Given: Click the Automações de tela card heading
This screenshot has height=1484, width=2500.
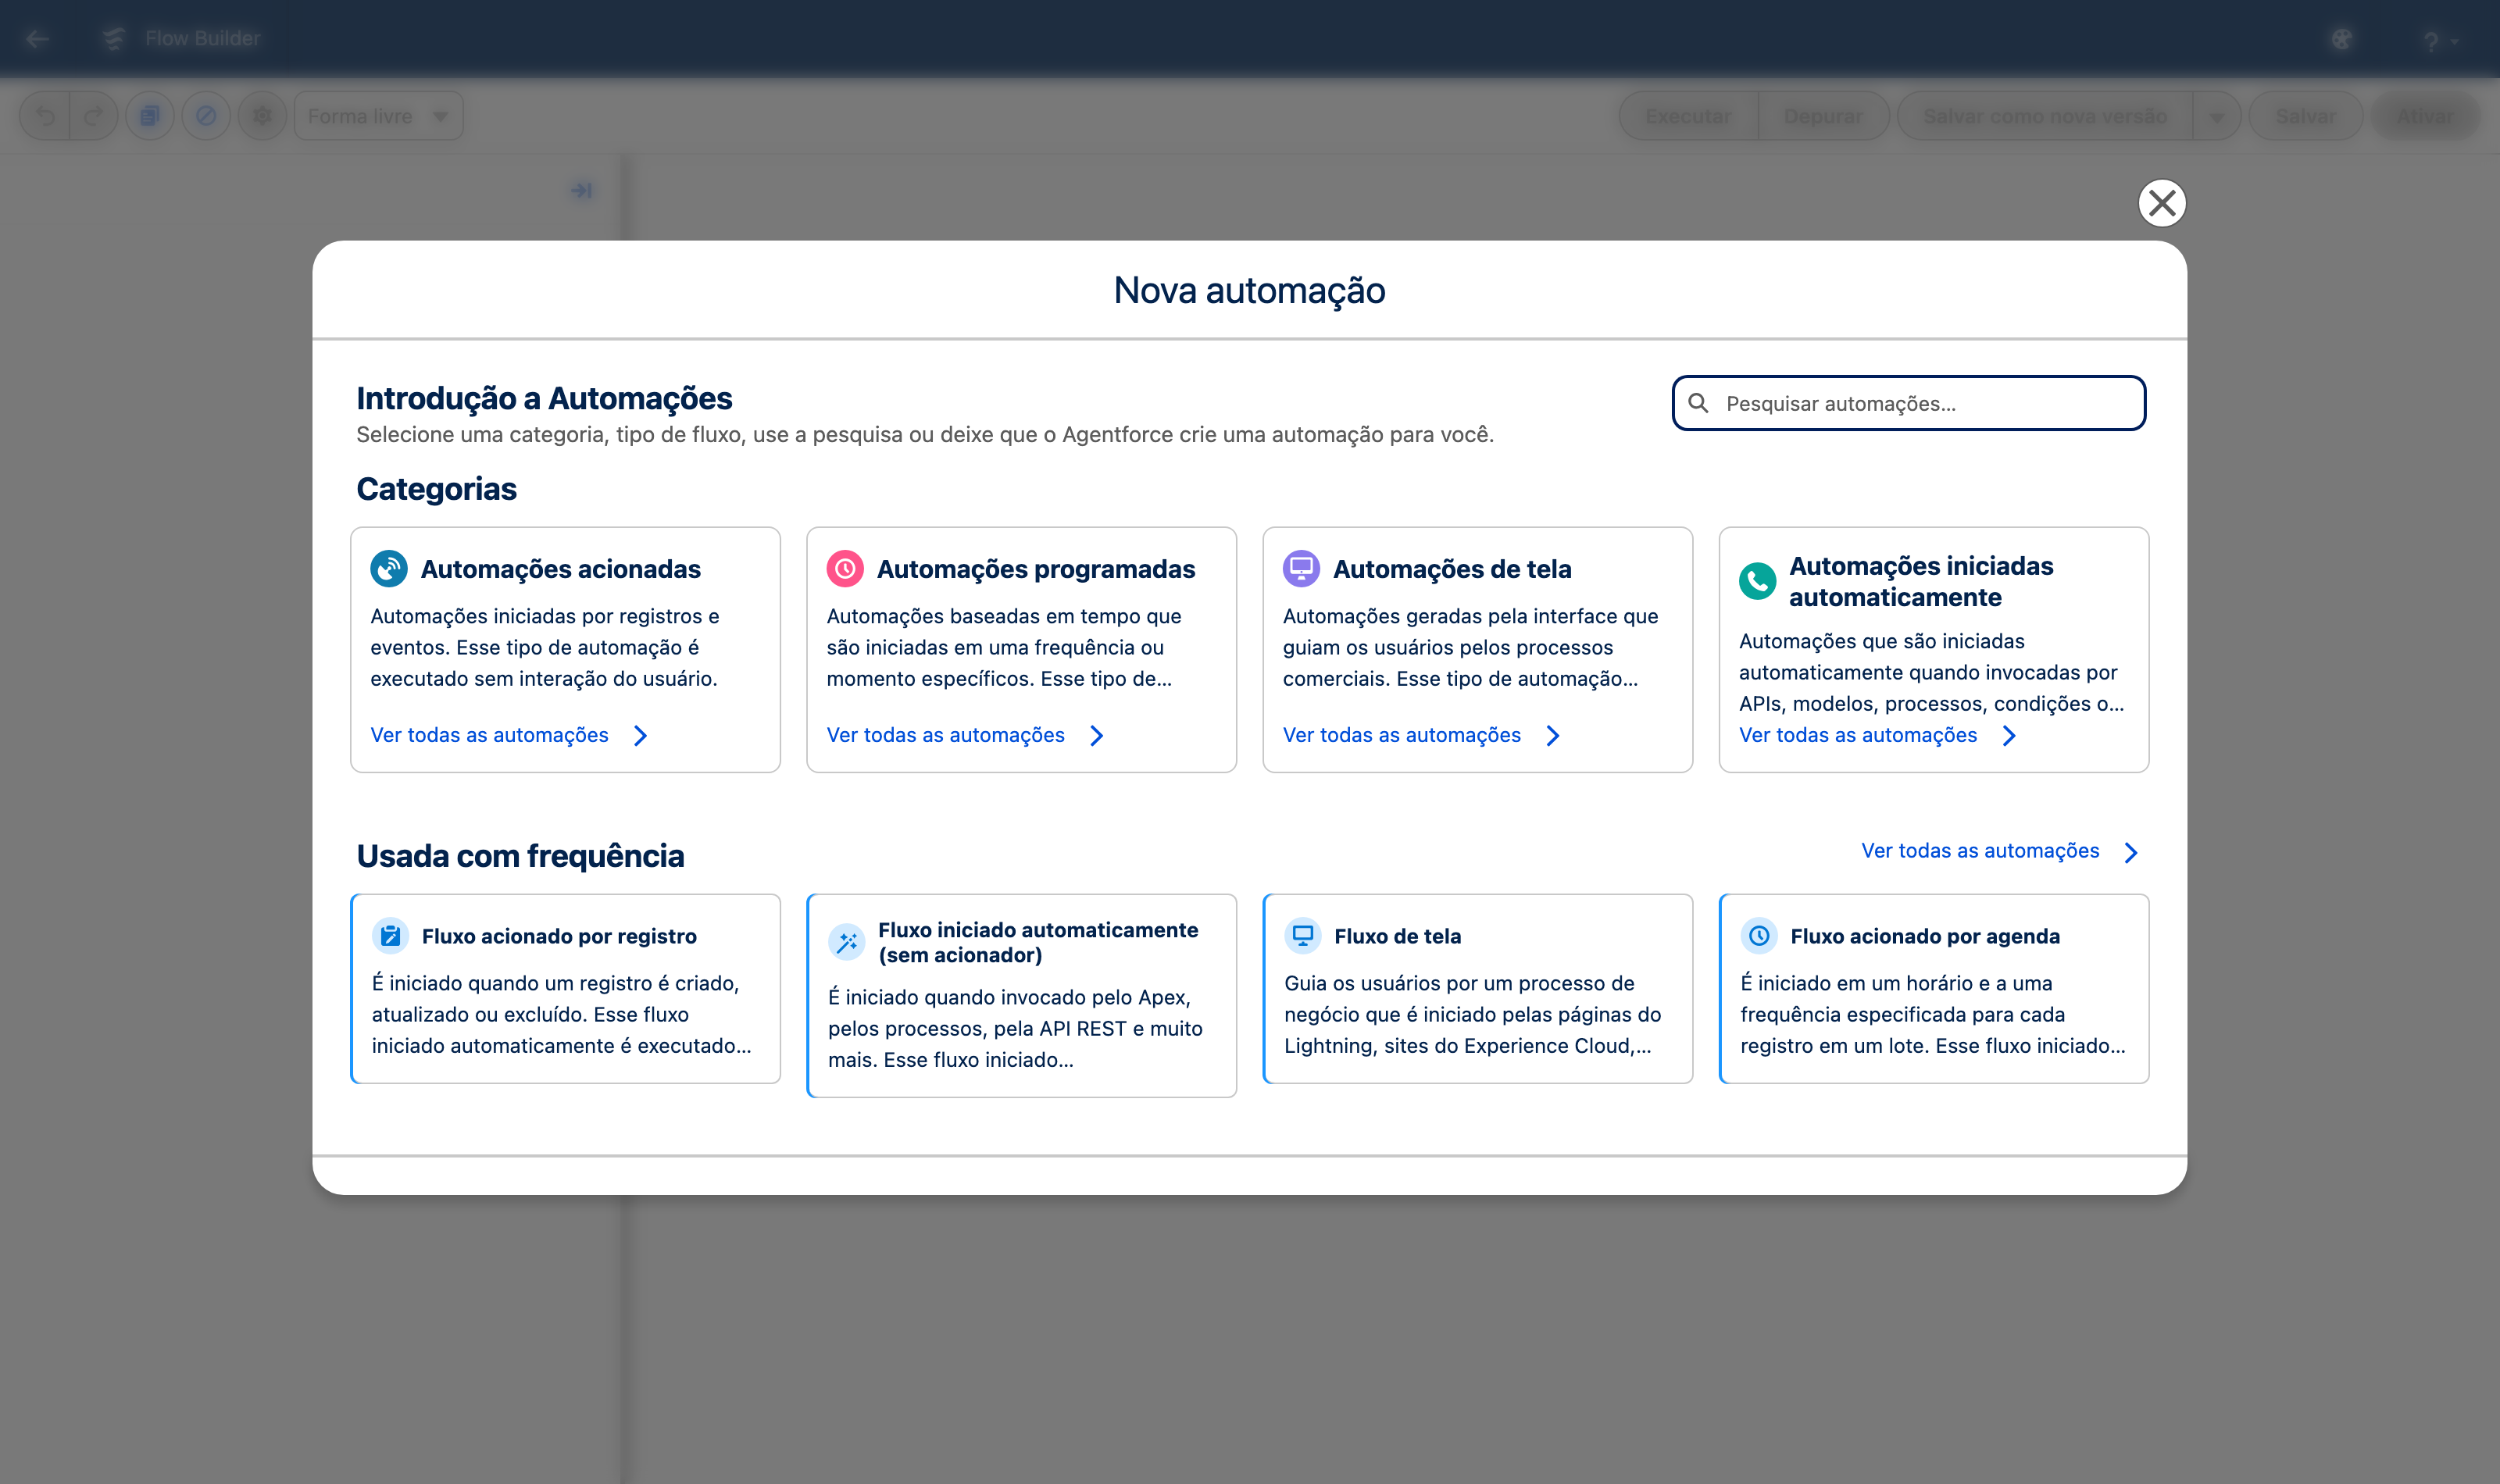Looking at the screenshot, I should coord(1451,569).
